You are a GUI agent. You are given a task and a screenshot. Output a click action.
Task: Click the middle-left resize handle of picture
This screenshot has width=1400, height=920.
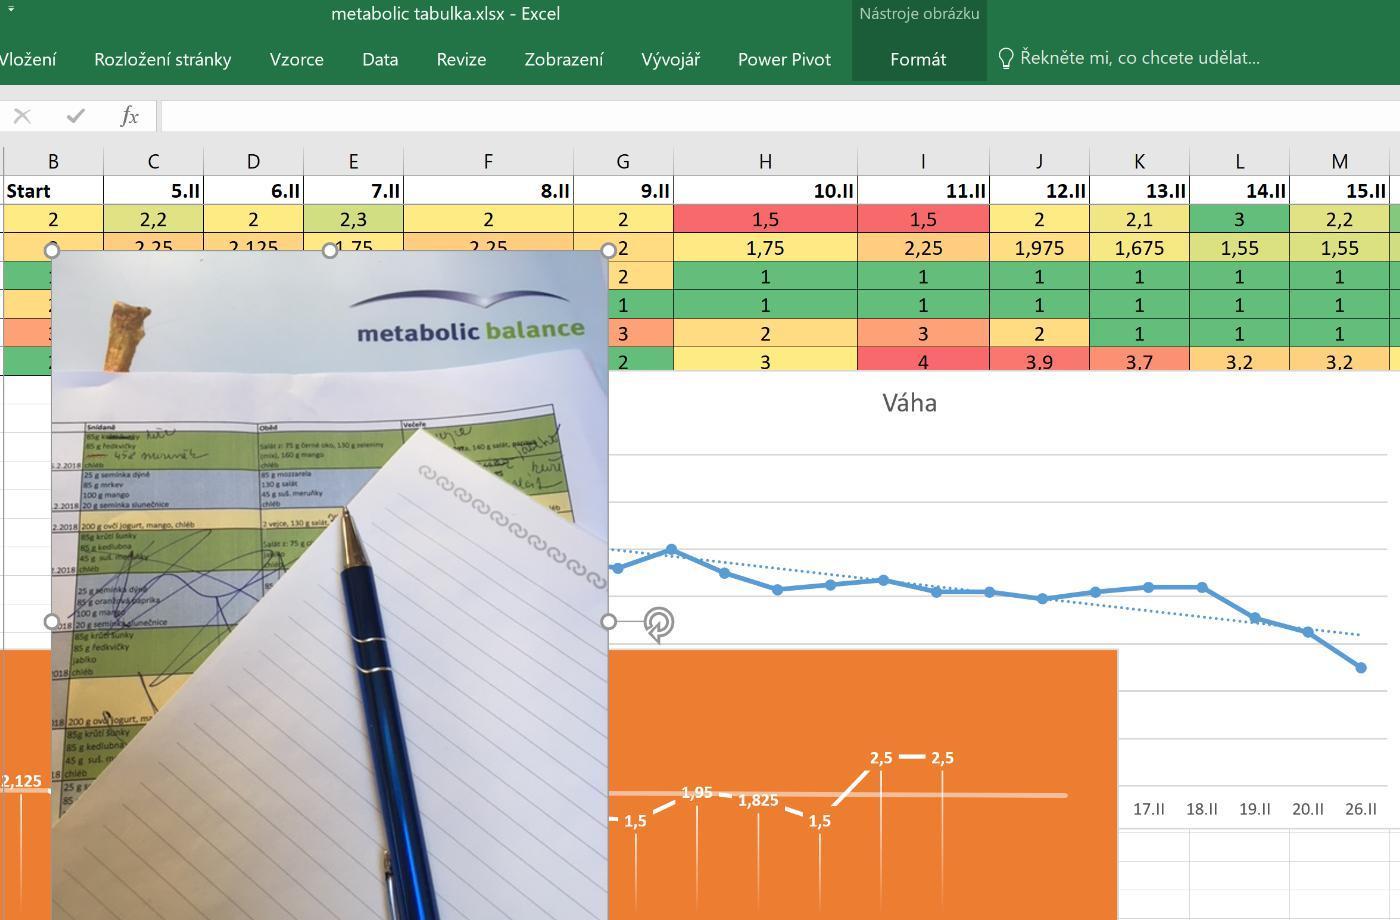click(52, 621)
